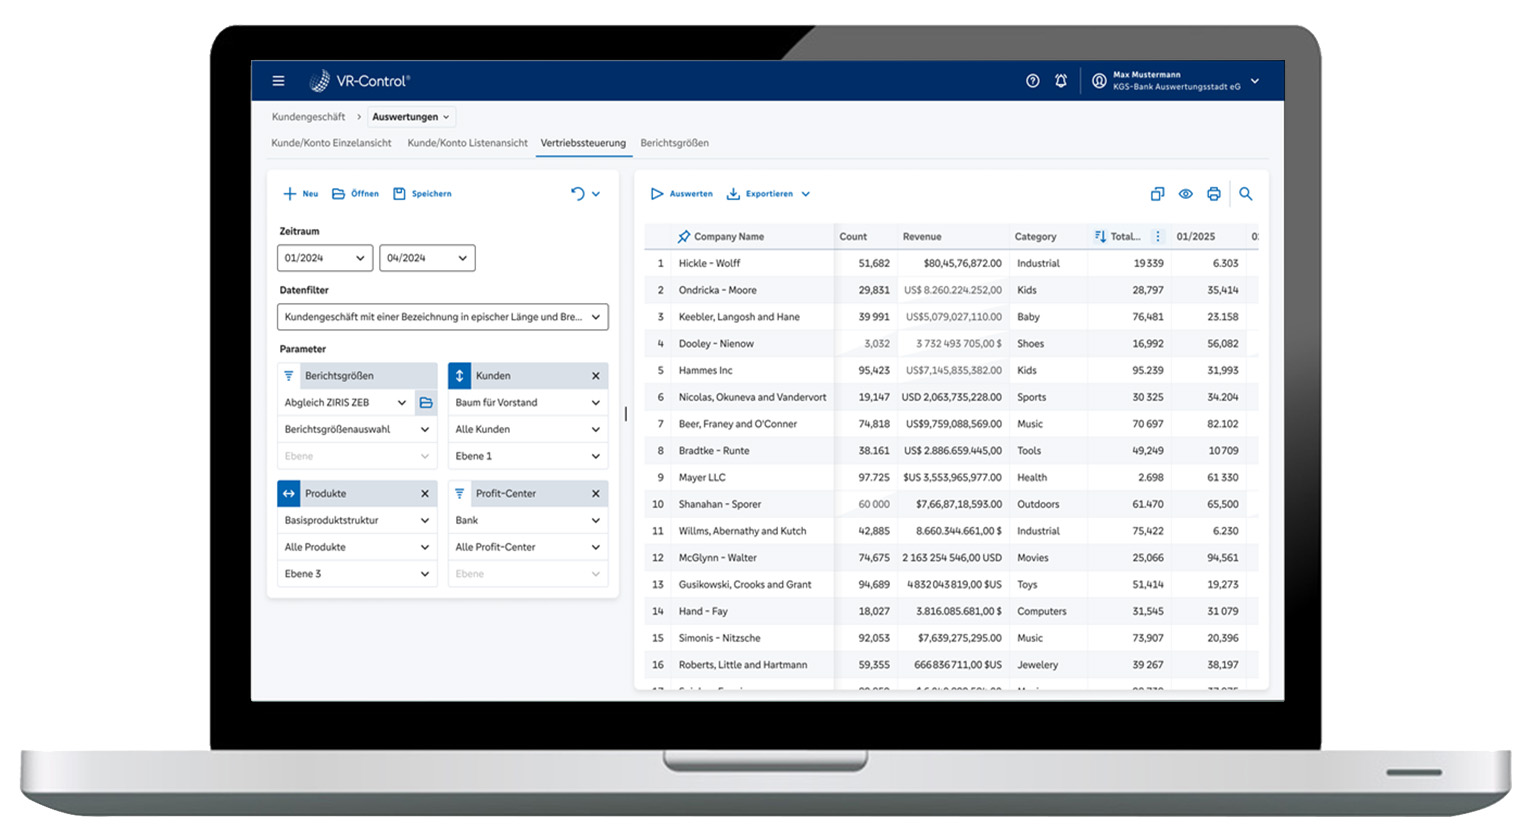Toggle the eye visibility icon
This screenshot has width=1532, height=838.
point(1185,194)
